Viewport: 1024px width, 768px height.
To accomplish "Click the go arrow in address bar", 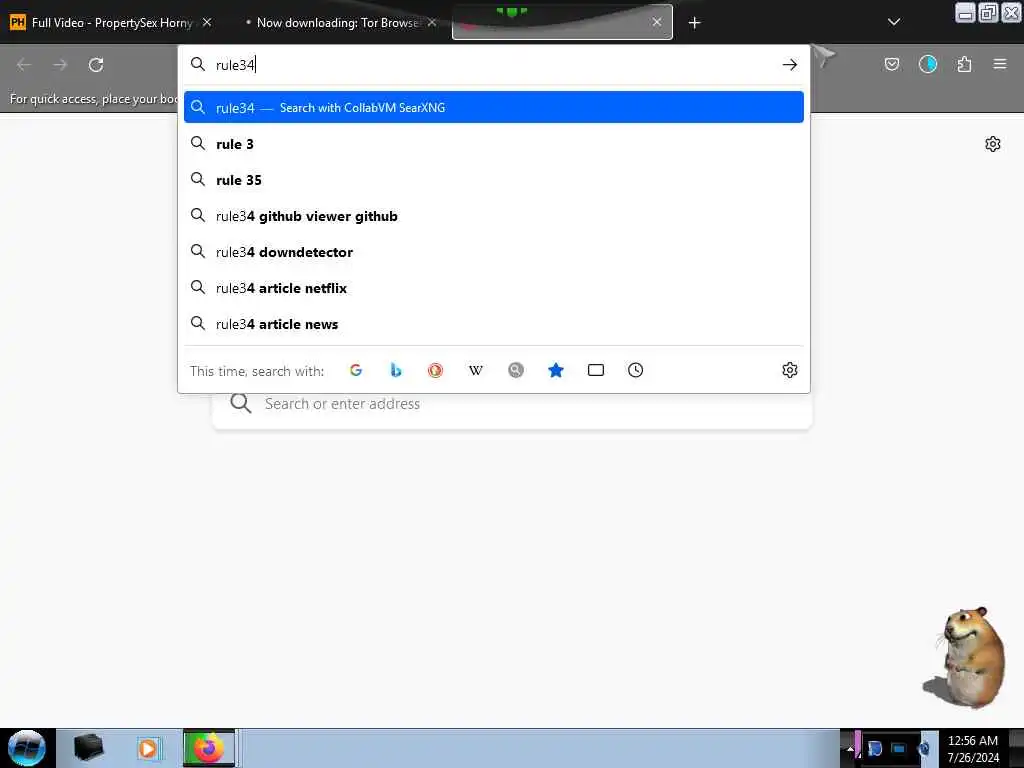I will tap(790, 65).
